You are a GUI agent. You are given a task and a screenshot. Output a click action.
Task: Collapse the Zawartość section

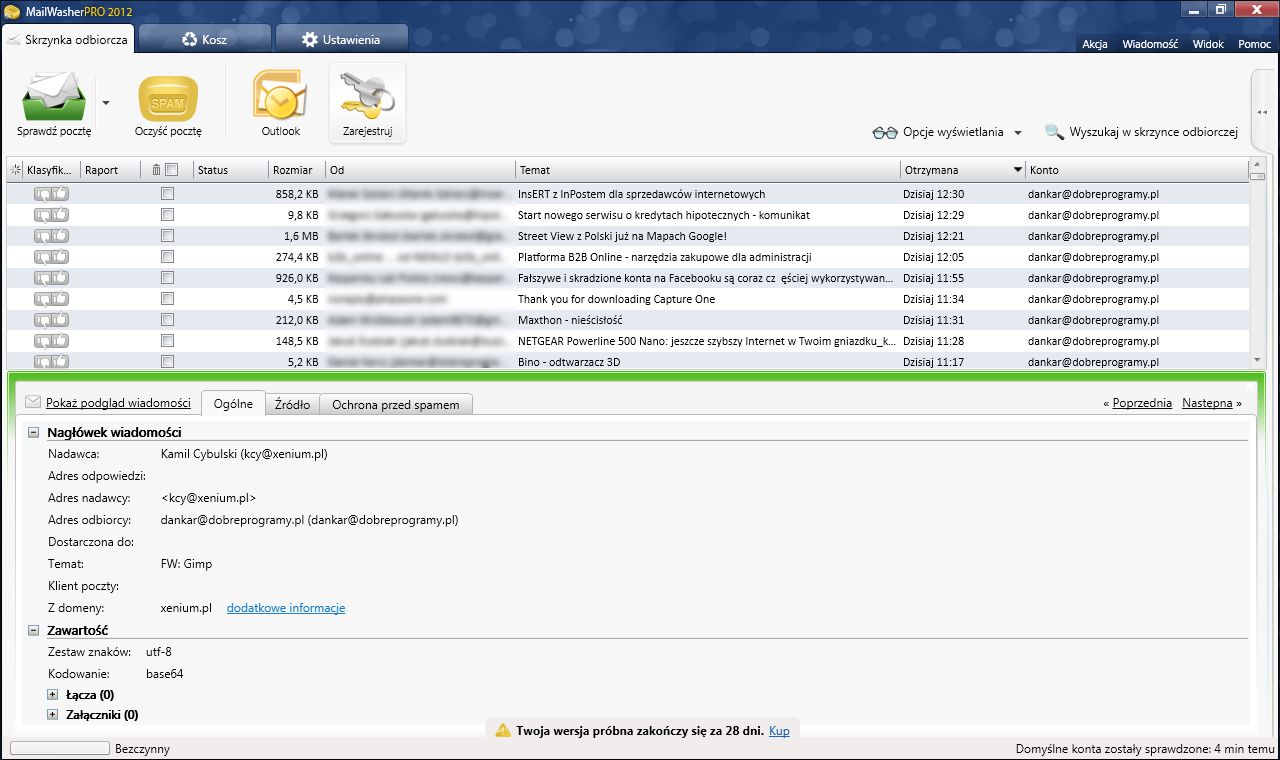(x=34, y=630)
